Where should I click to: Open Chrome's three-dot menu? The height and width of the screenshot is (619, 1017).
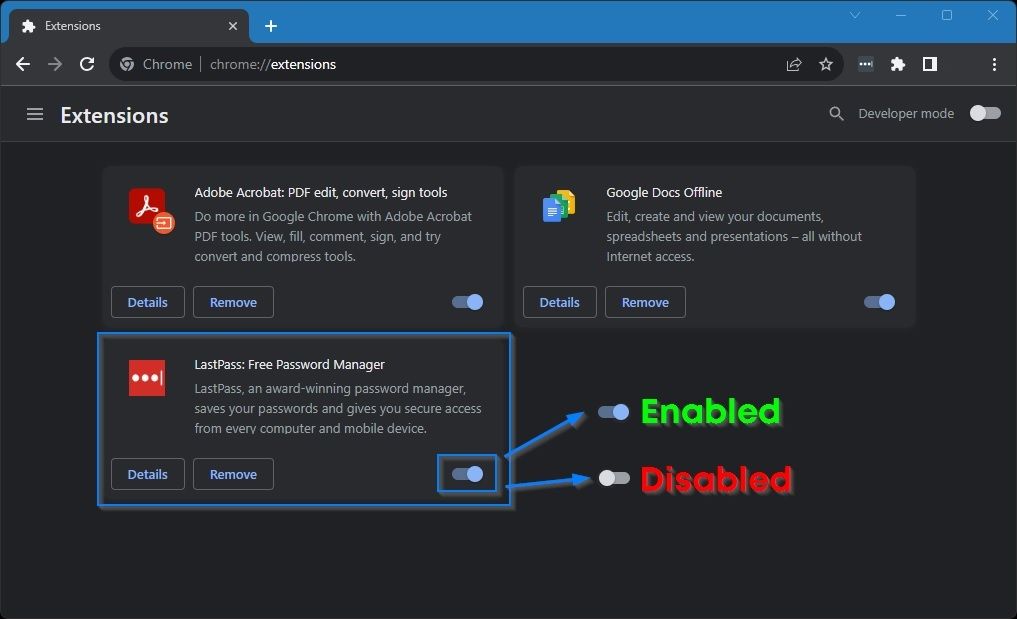(x=994, y=63)
